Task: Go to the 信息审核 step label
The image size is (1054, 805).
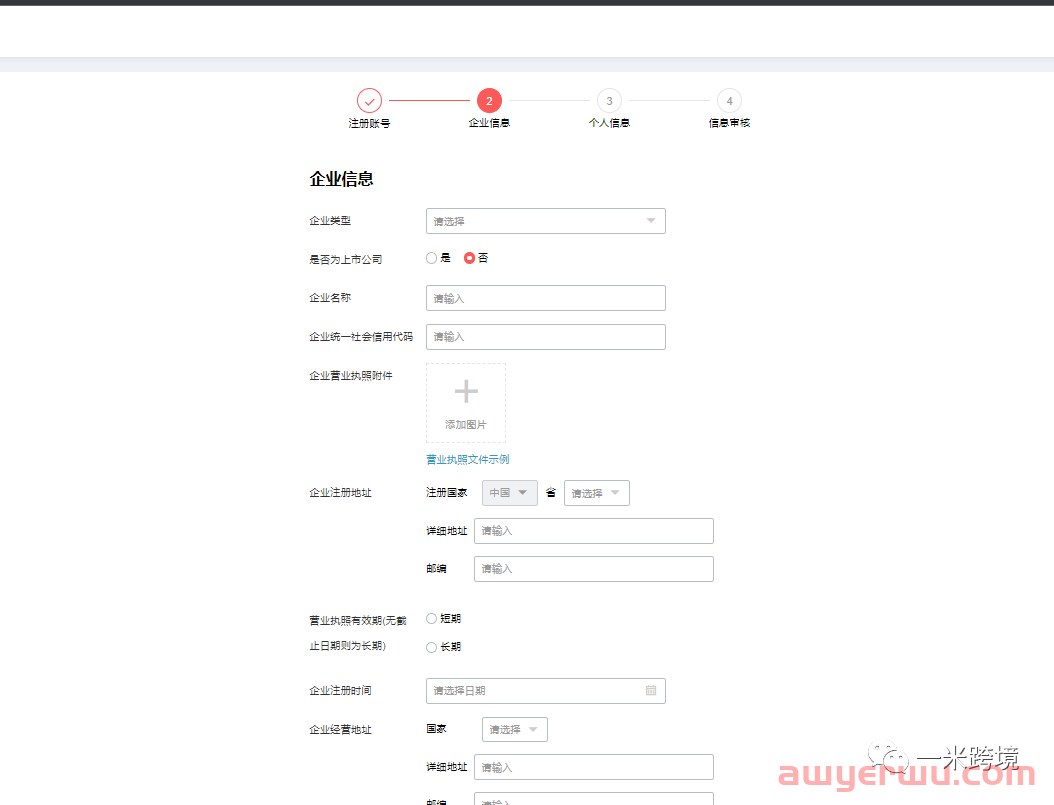Action: [729, 123]
